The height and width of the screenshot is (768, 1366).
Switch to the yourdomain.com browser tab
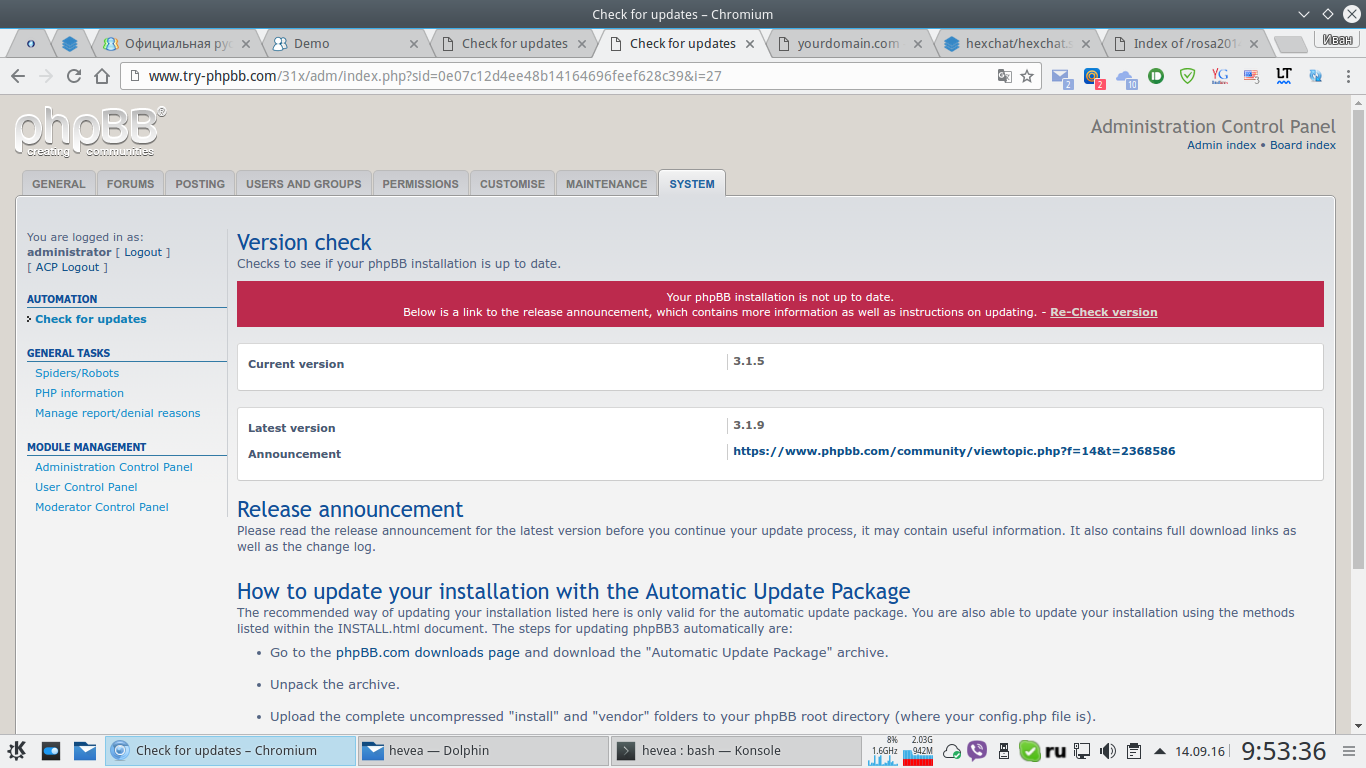[x=848, y=44]
